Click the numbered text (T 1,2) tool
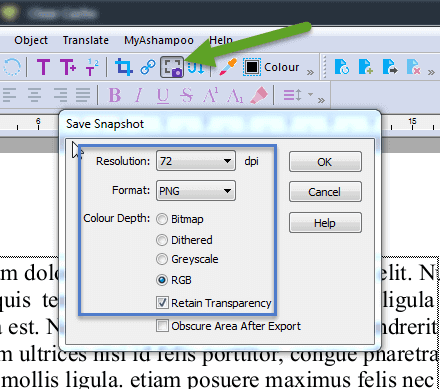 click(92, 67)
